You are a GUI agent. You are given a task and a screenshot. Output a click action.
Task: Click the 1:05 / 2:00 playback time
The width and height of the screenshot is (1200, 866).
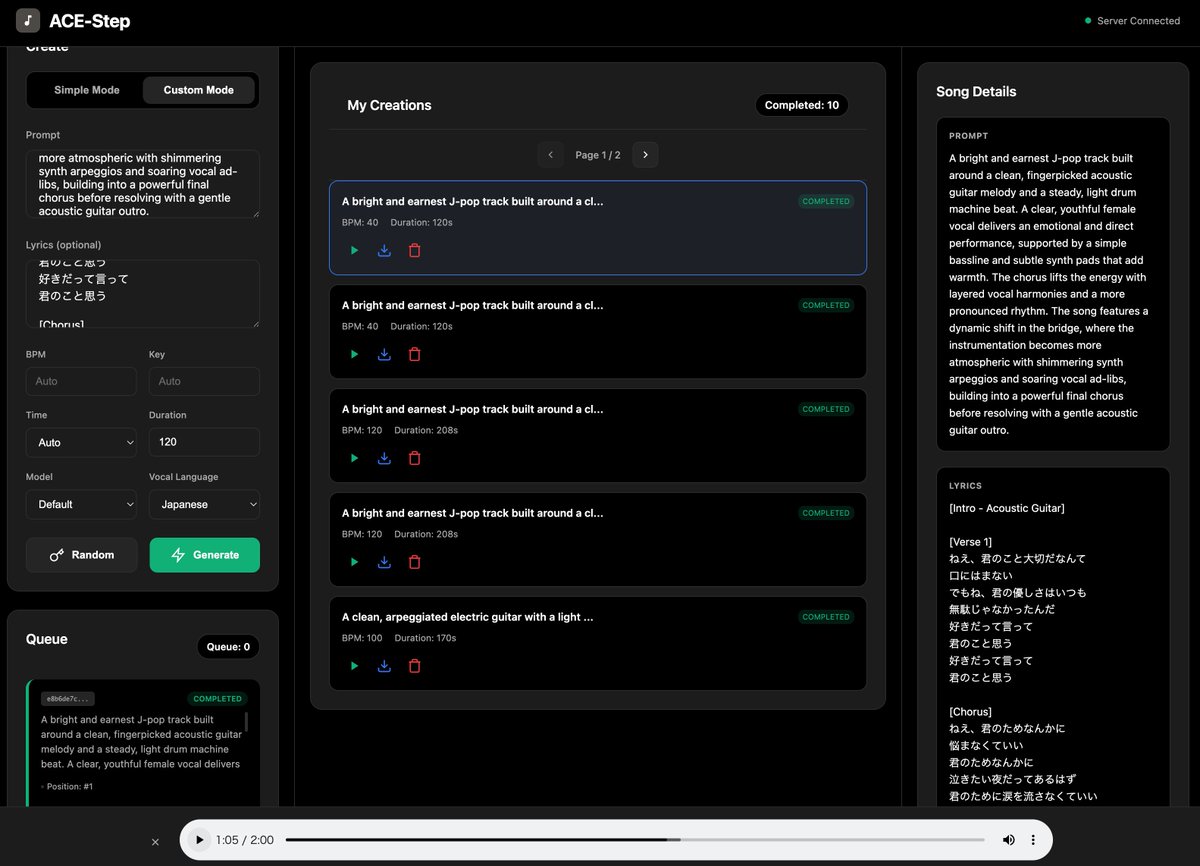(244, 840)
